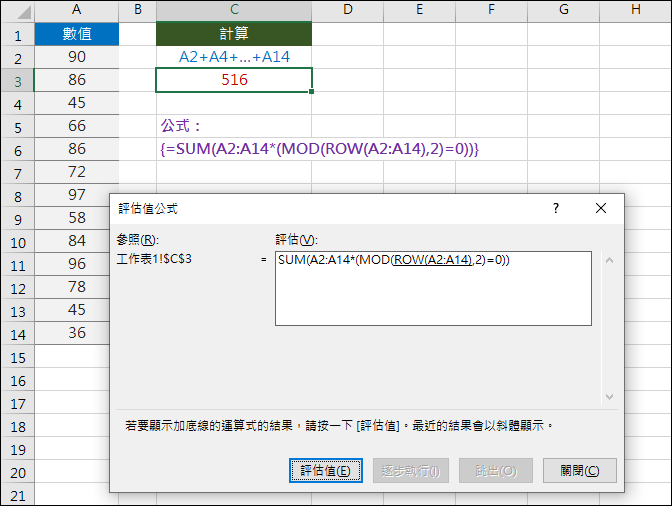Click row 17 header
The width and height of the screenshot is (672, 506).
(18, 404)
